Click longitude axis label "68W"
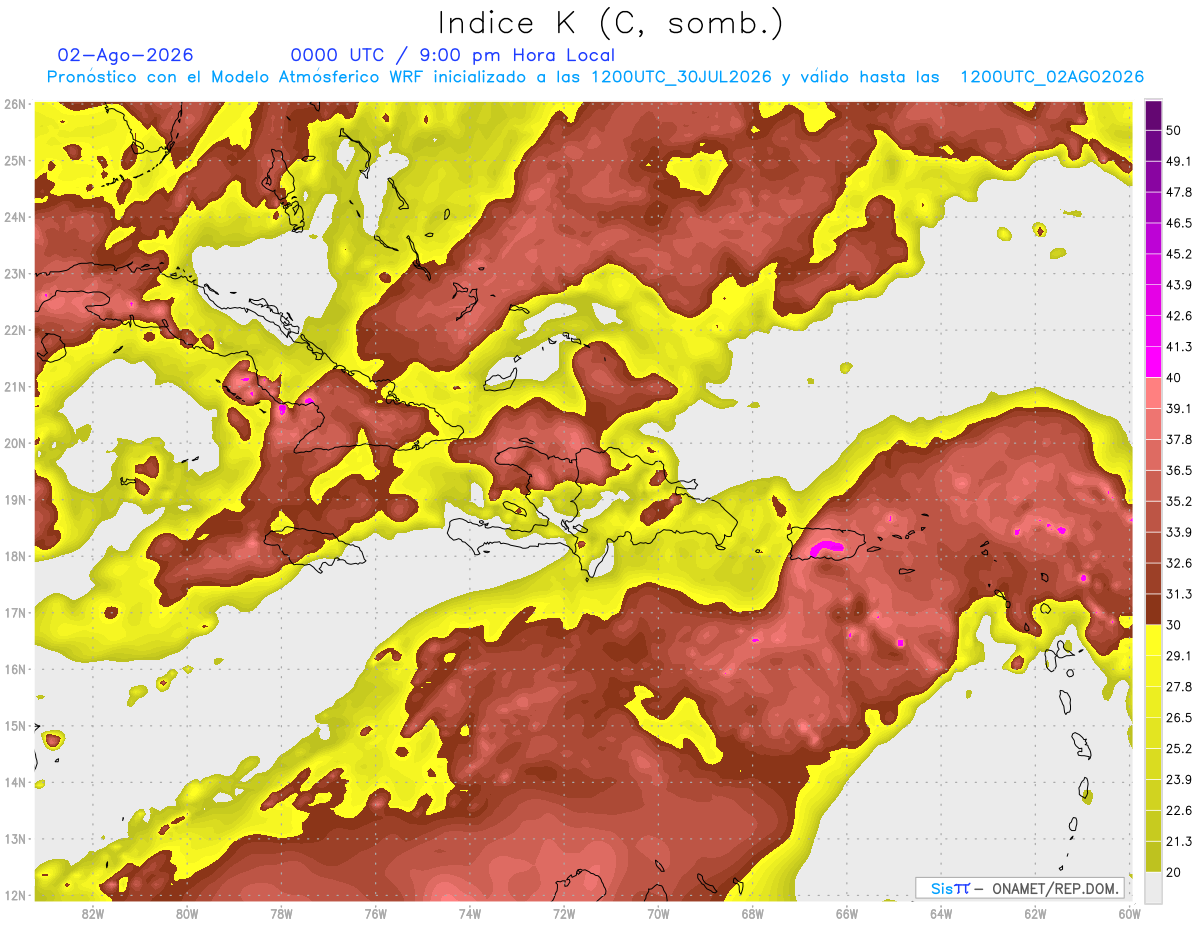This screenshot has width=1200, height=927. (x=753, y=914)
